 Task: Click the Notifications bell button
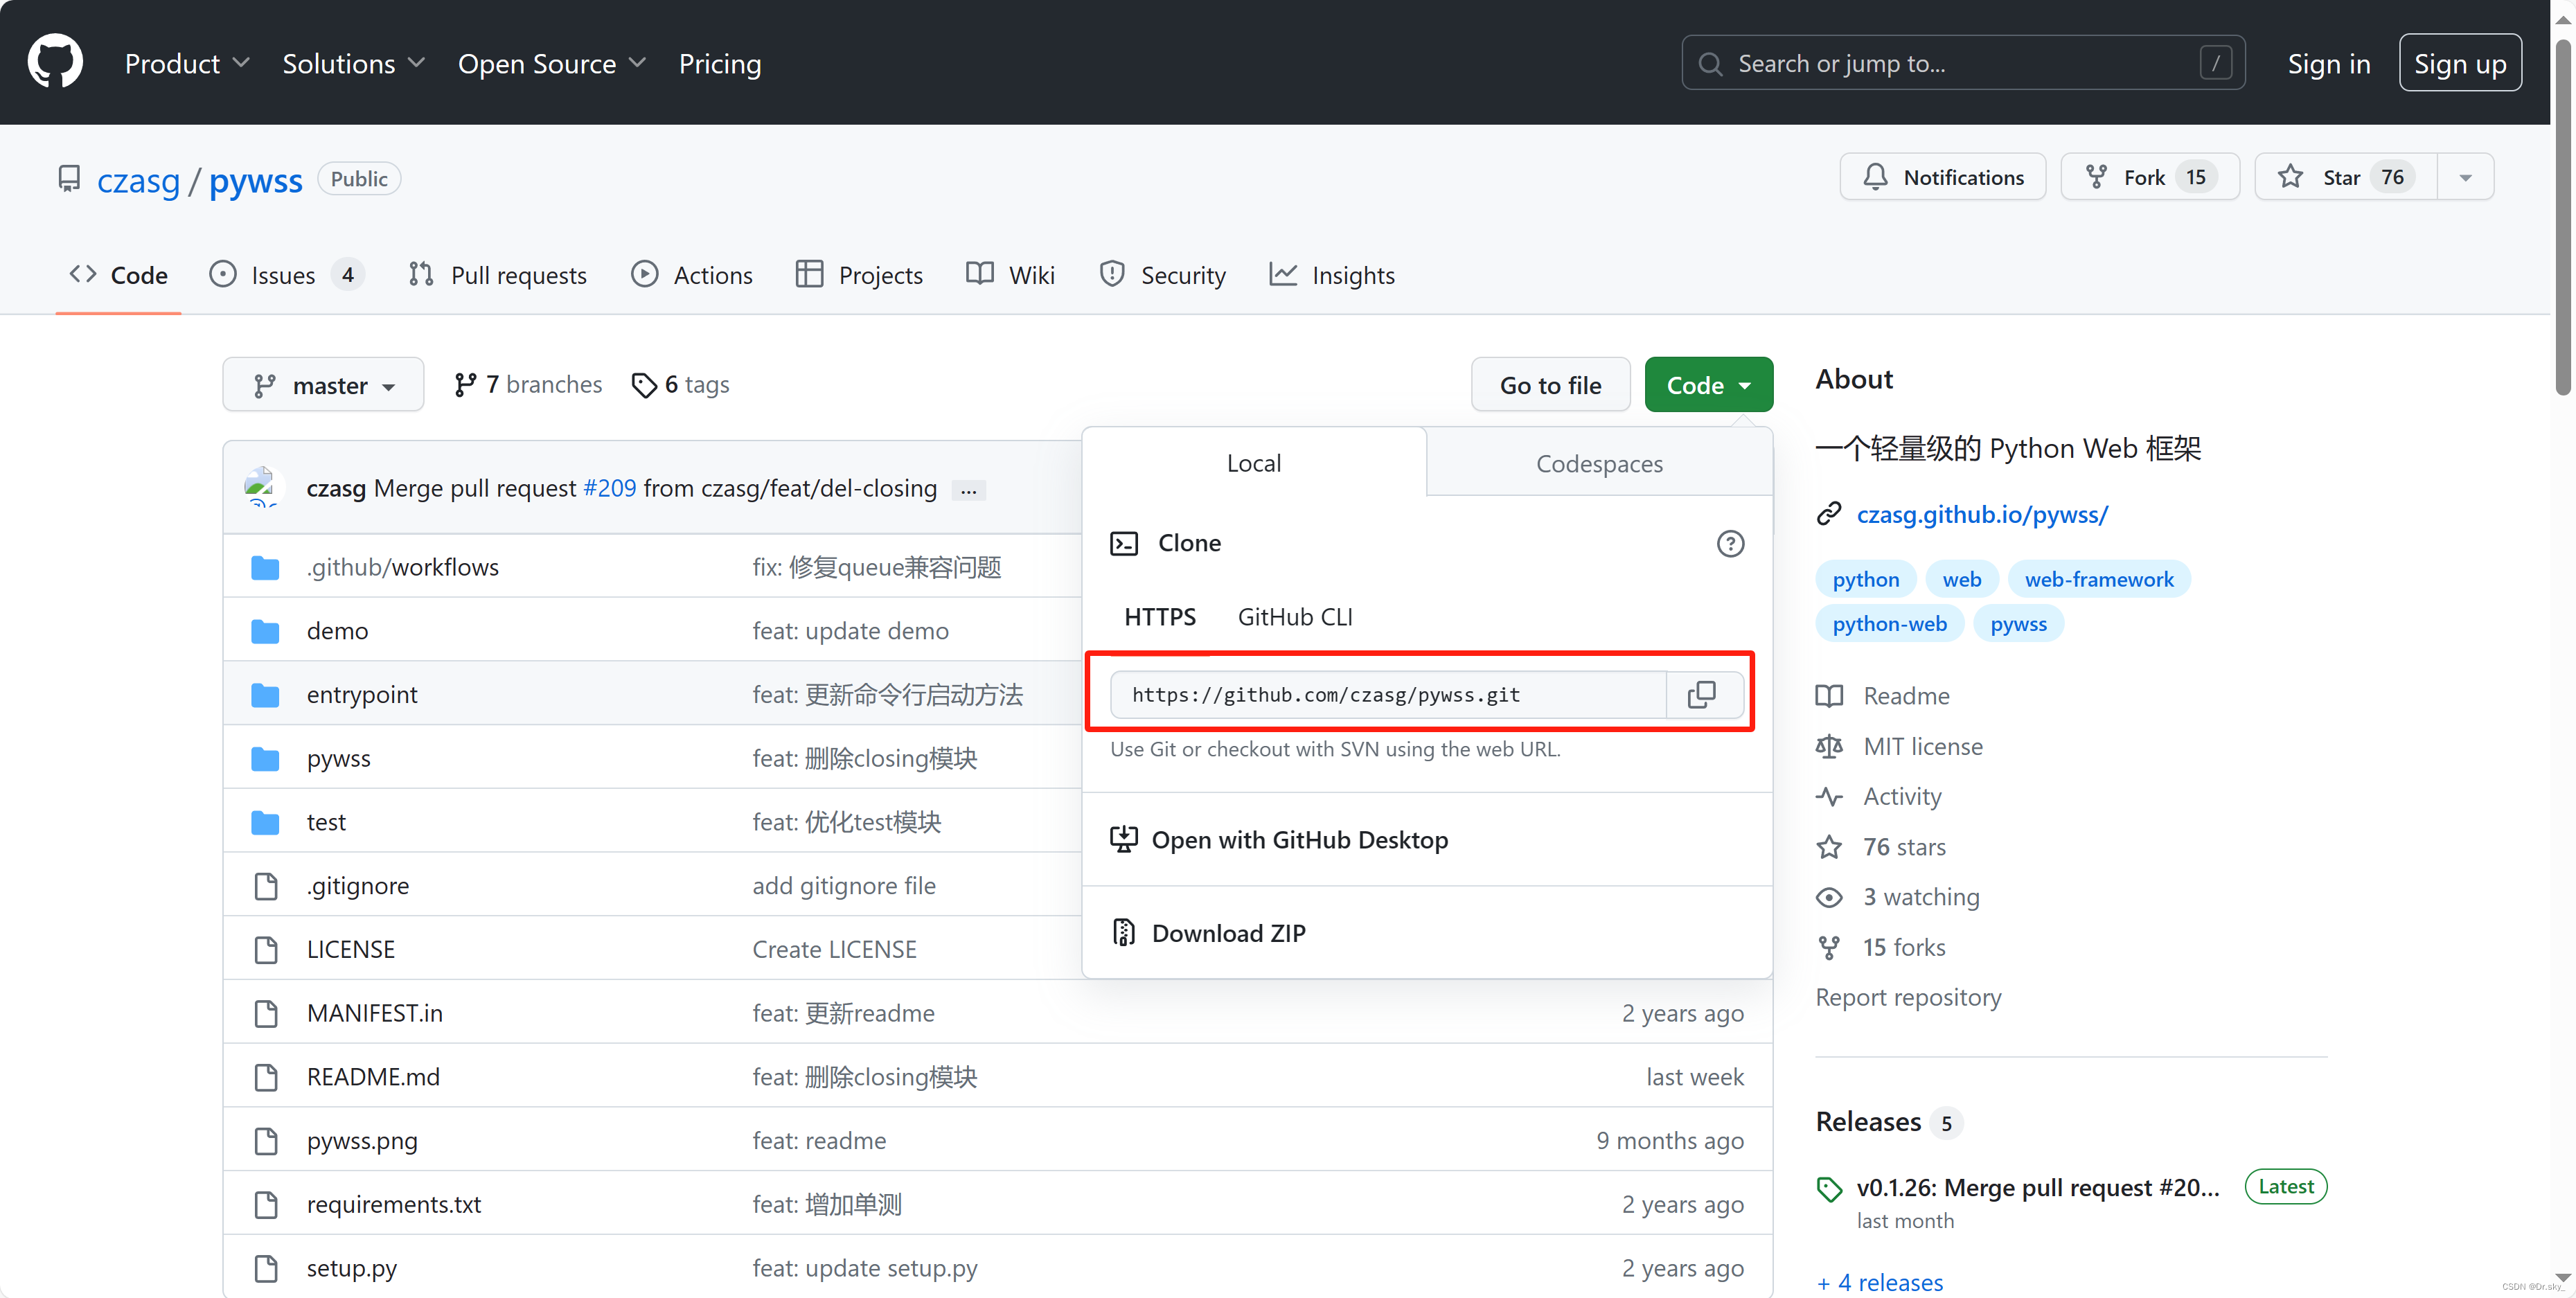point(1942,177)
